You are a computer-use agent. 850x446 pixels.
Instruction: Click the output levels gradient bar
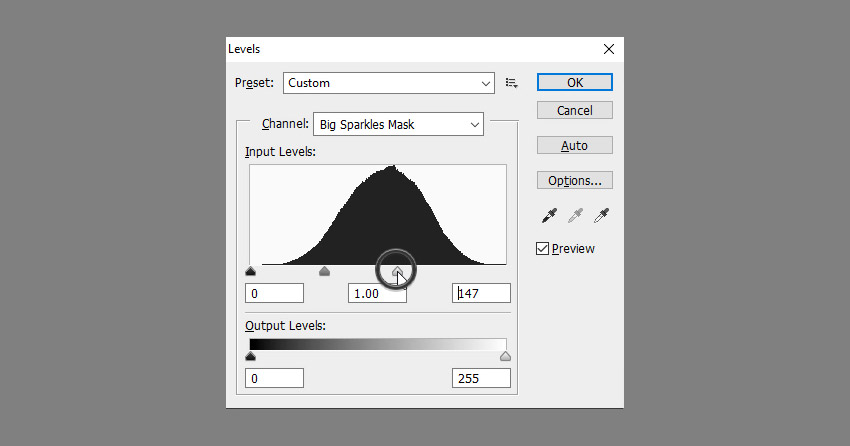378,344
